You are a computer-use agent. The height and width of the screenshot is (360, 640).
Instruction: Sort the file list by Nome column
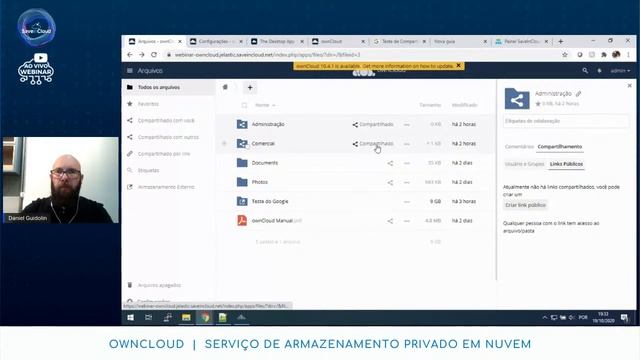coord(265,105)
